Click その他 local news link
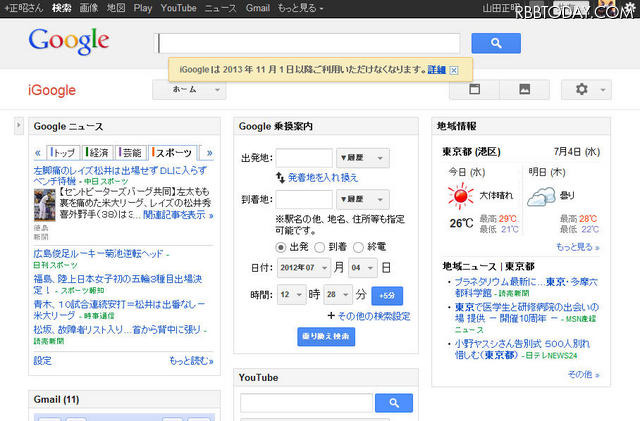 click(583, 374)
